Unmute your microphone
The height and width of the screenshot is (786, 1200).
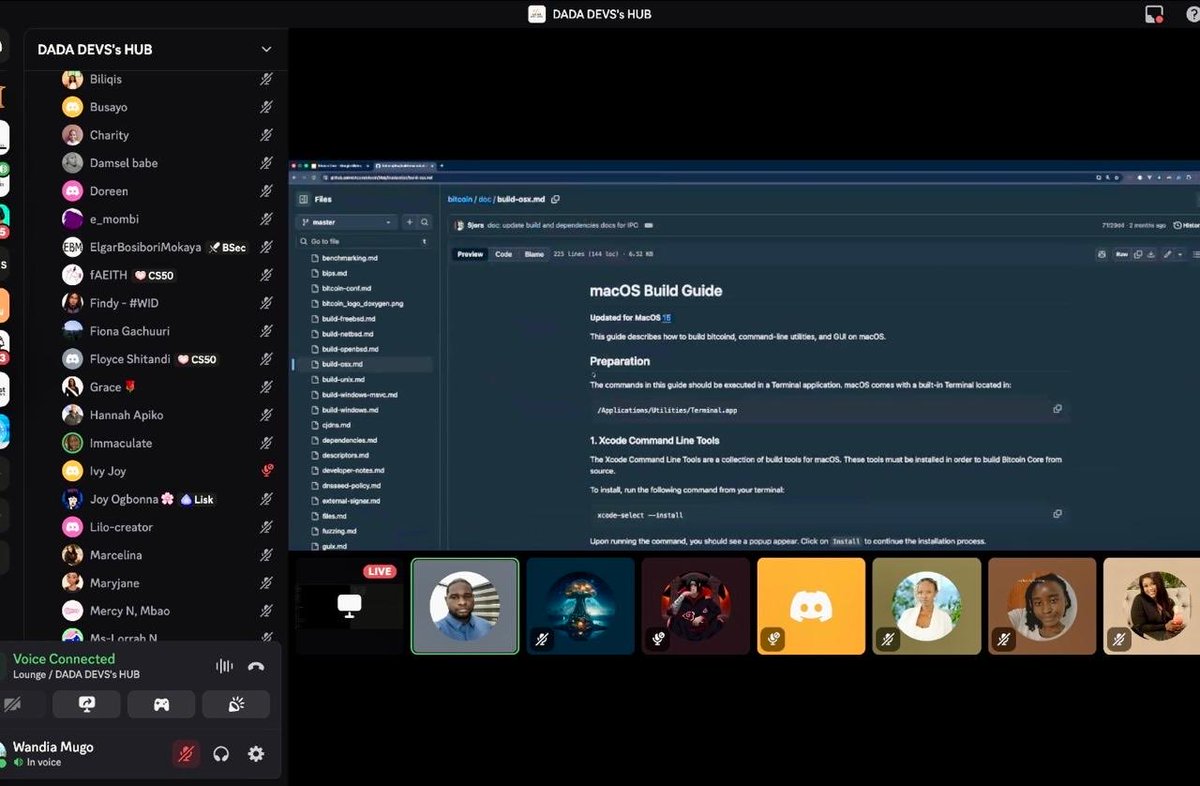coord(185,754)
